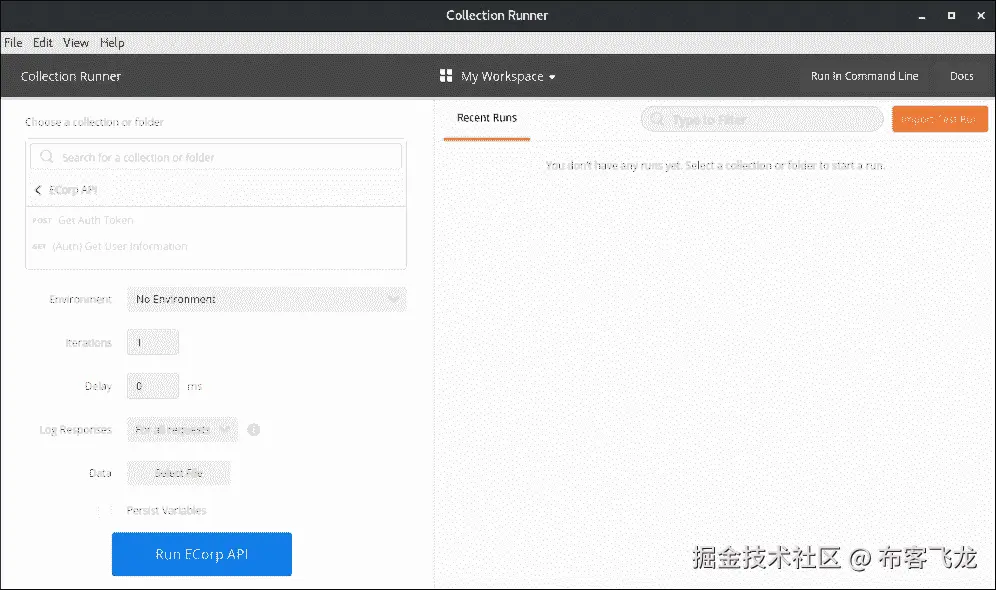This screenshot has height=590, width=996.
Task: Click the collection or folder search field
Action: (216, 156)
